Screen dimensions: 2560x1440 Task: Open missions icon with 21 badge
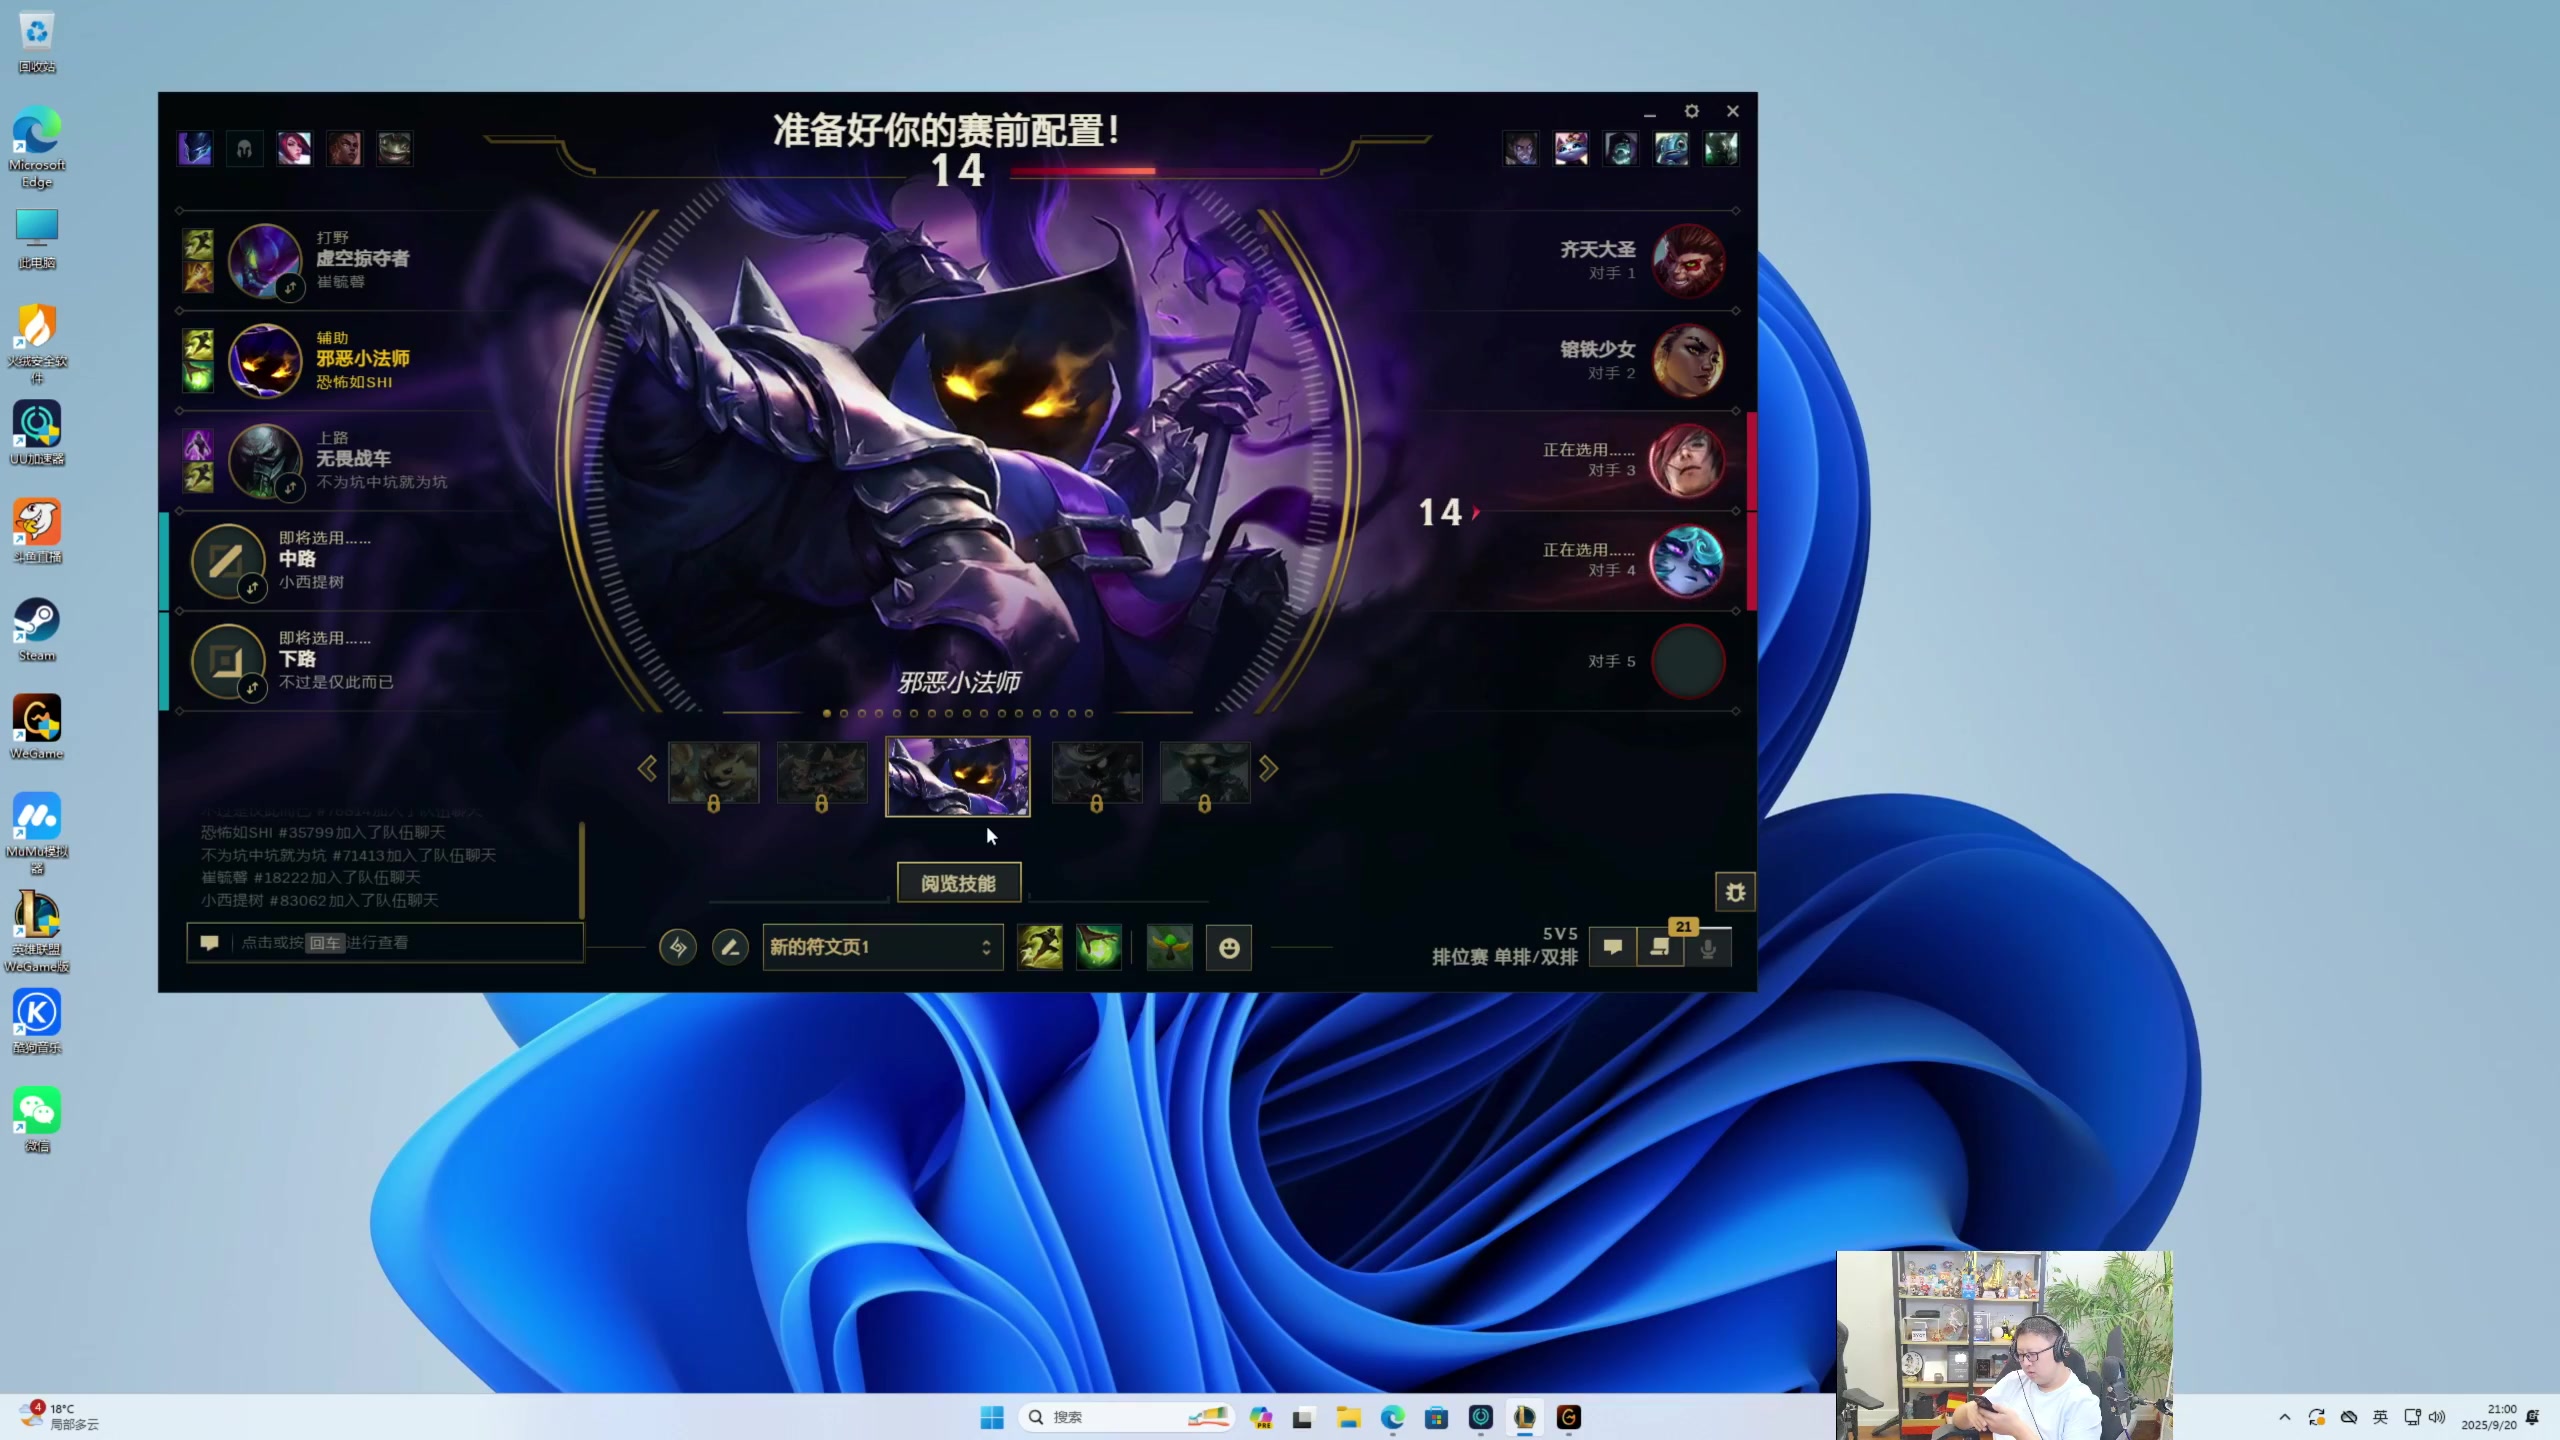(x=1661, y=946)
